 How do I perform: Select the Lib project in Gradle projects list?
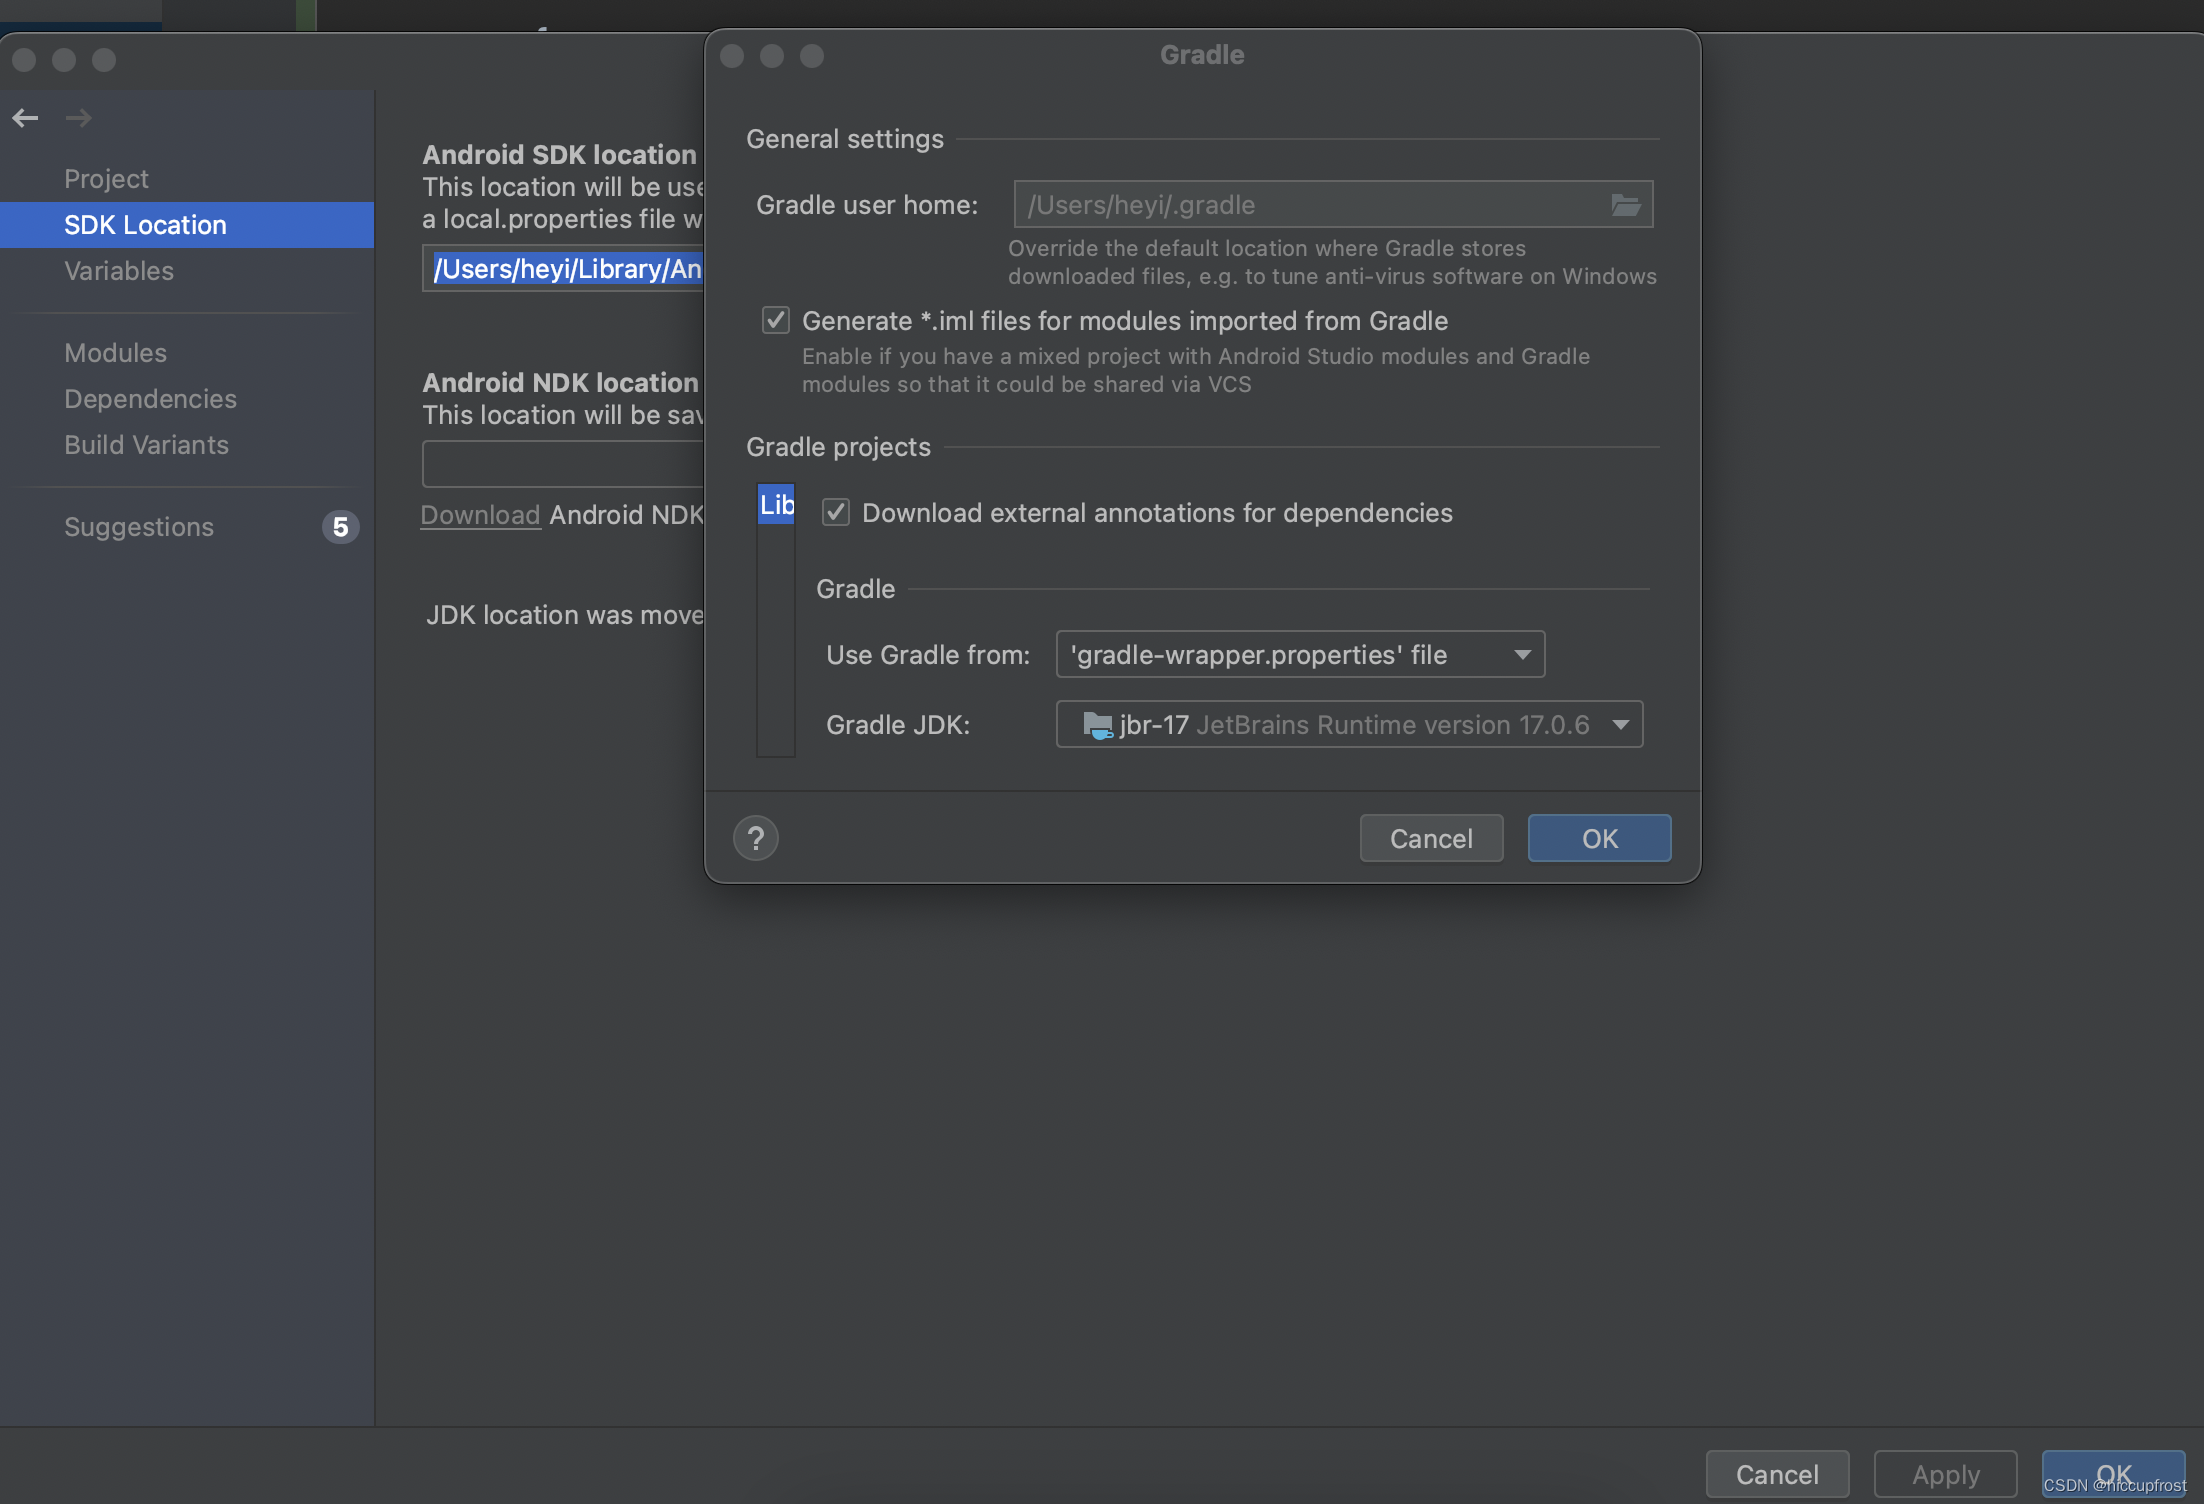point(776,504)
